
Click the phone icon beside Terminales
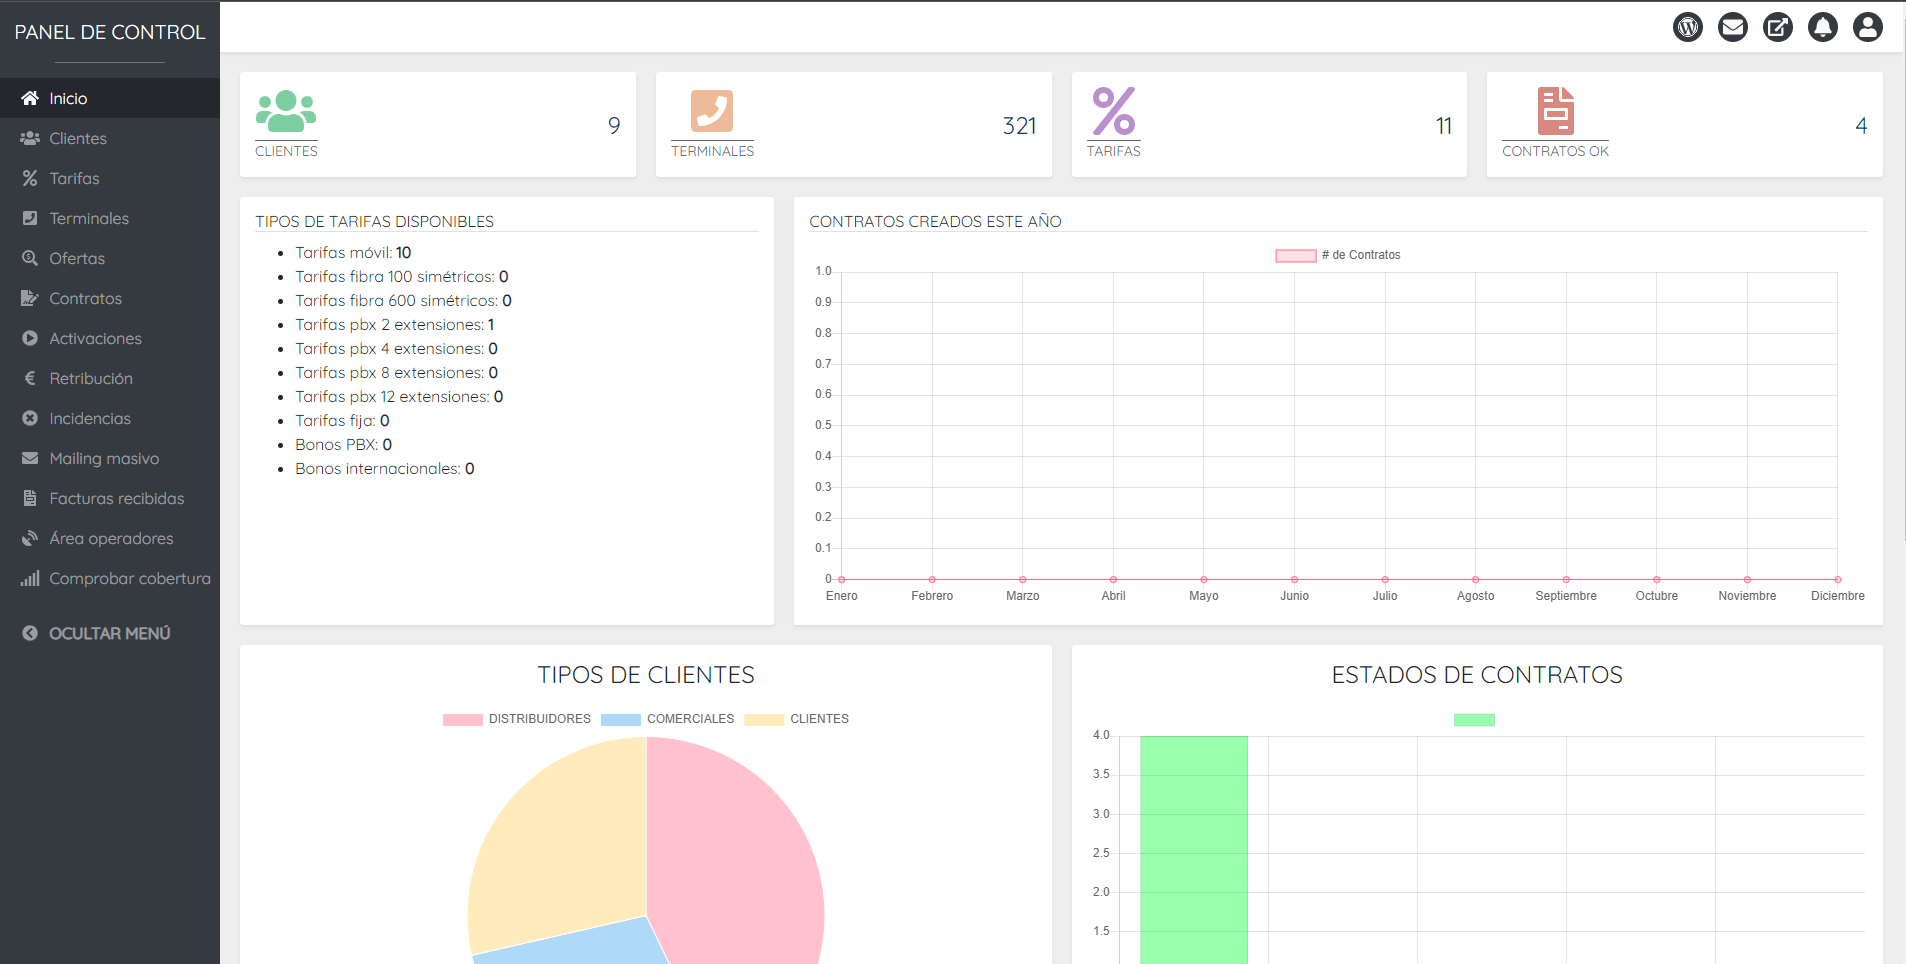pyautogui.click(x=30, y=218)
